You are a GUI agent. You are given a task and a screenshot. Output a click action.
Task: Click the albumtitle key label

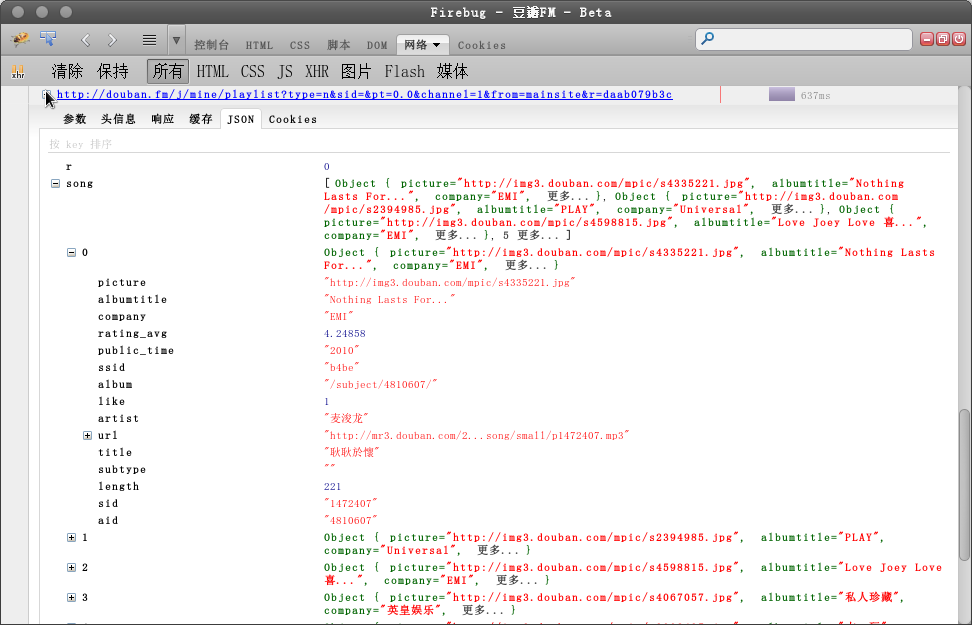[x=132, y=299]
